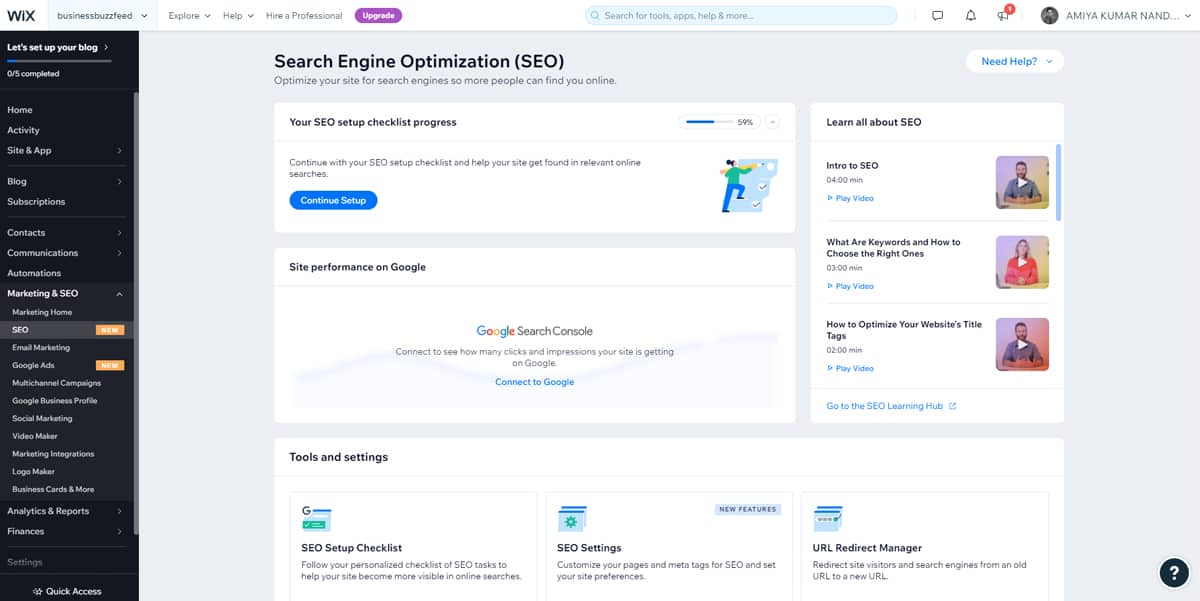Click the user profile avatar
This screenshot has height=601, width=1200.
tap(1049, 16)
